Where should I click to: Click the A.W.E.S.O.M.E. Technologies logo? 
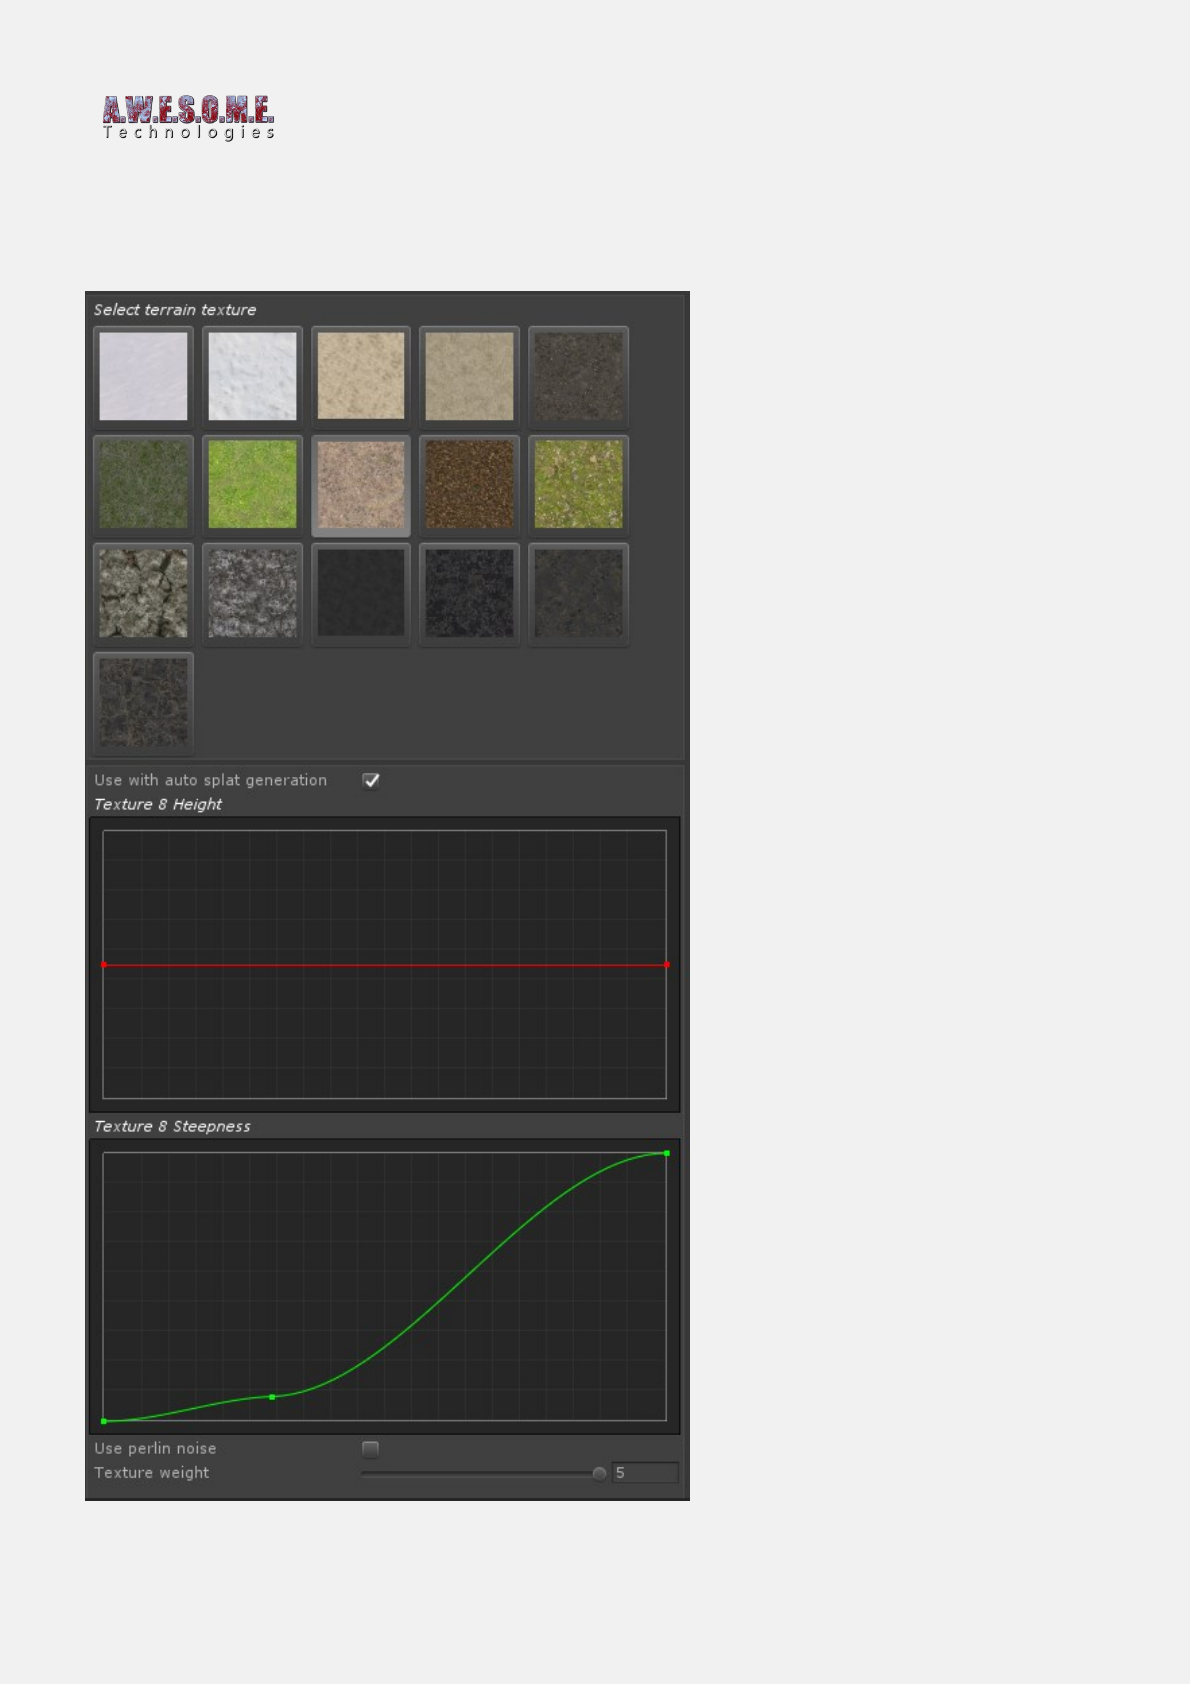pos(189,118)
